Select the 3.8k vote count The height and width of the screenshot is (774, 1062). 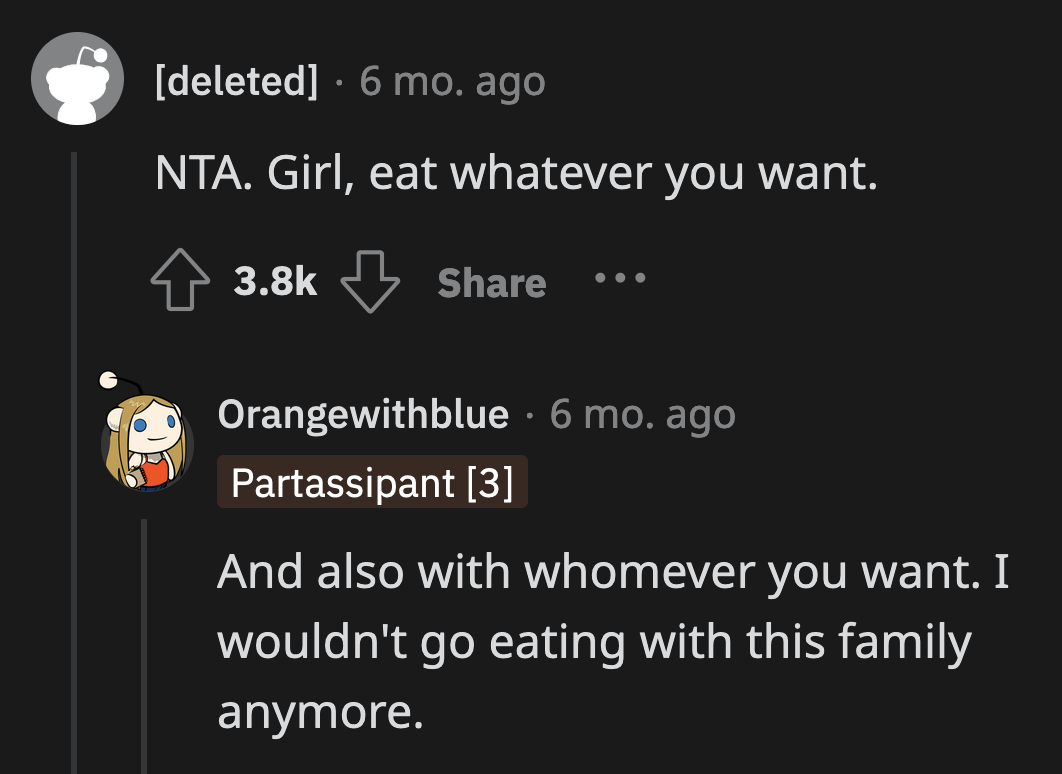(276, 281)
